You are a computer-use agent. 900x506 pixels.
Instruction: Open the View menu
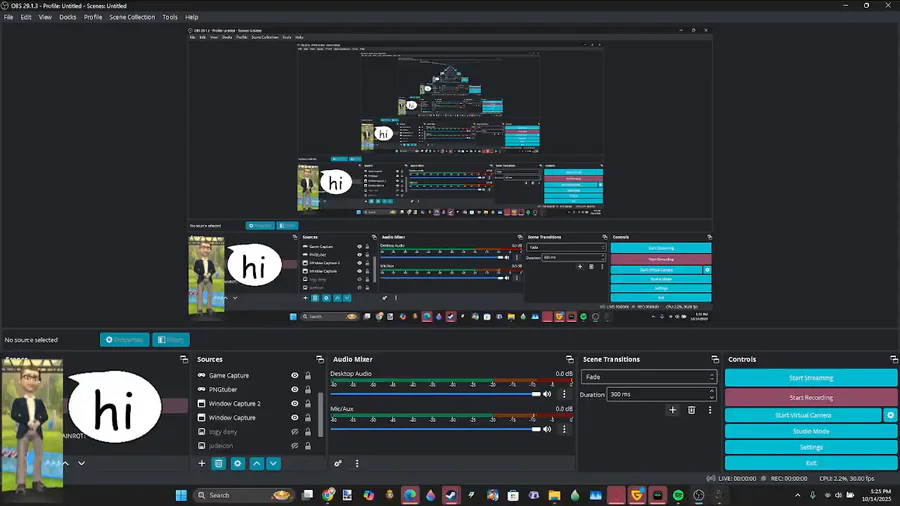(x=45, y=17)
